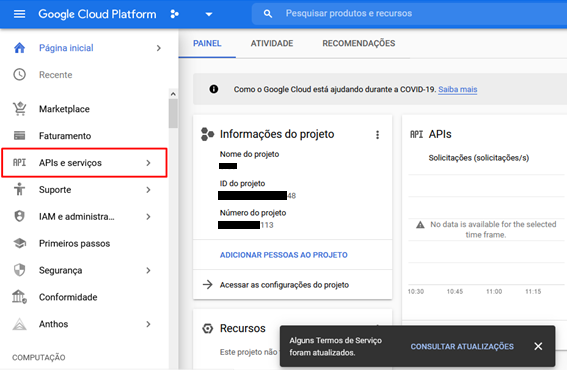
Task: Open Faturamento in the sidebar
Action: point(65,136)
